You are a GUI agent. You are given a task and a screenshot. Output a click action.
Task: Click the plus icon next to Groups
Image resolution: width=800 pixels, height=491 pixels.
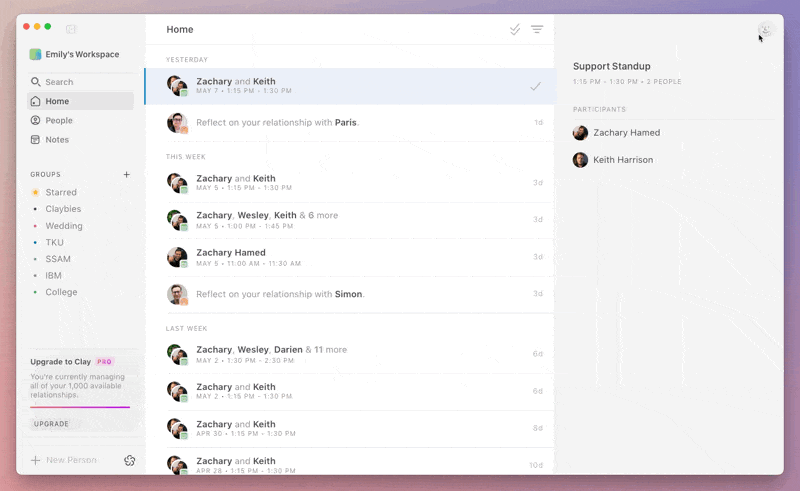click(x=126, y=174)
